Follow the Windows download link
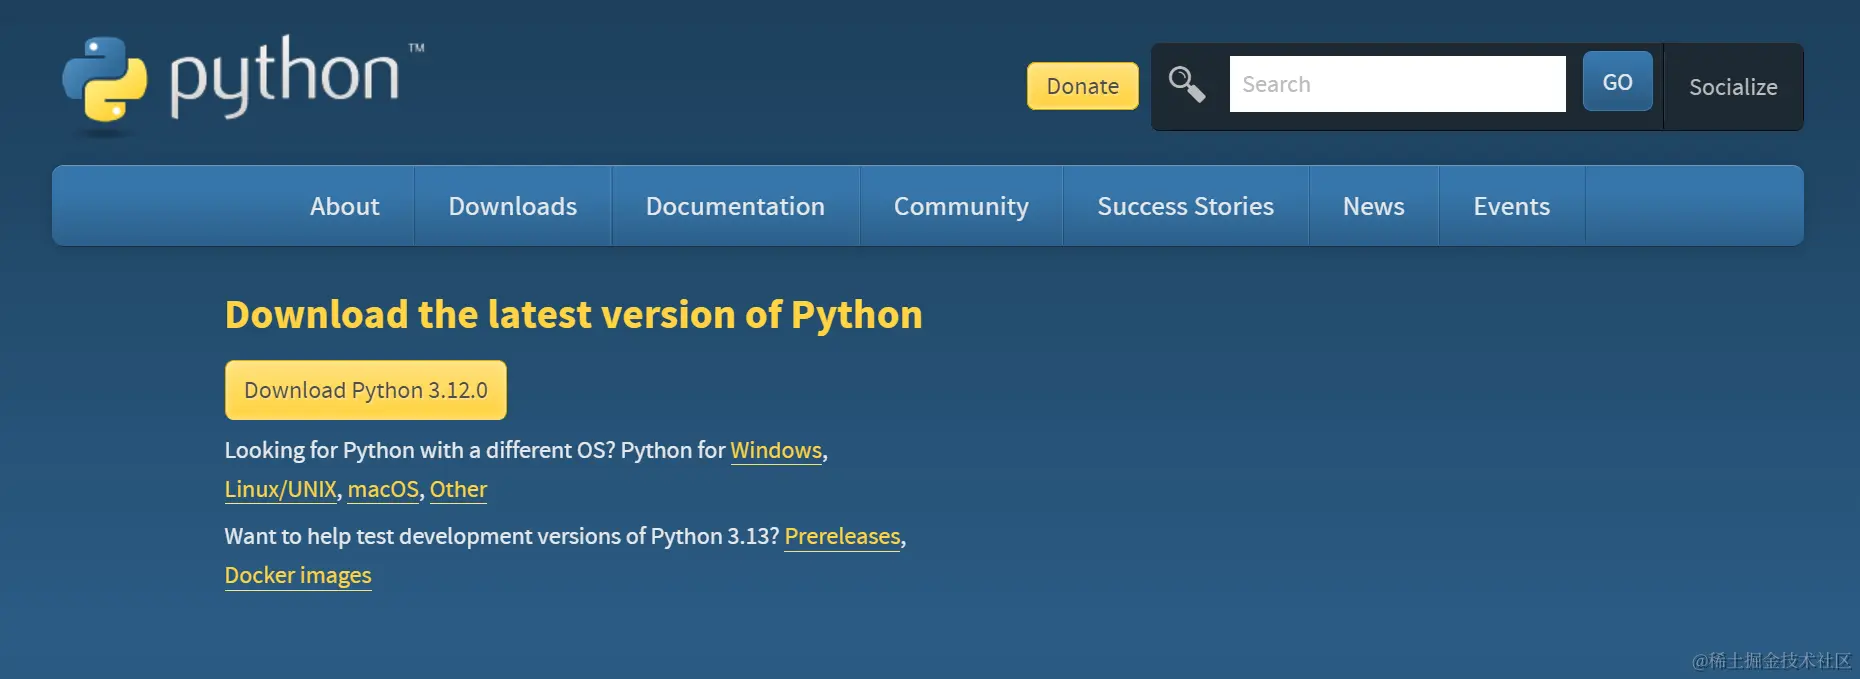 pos(776,450)
